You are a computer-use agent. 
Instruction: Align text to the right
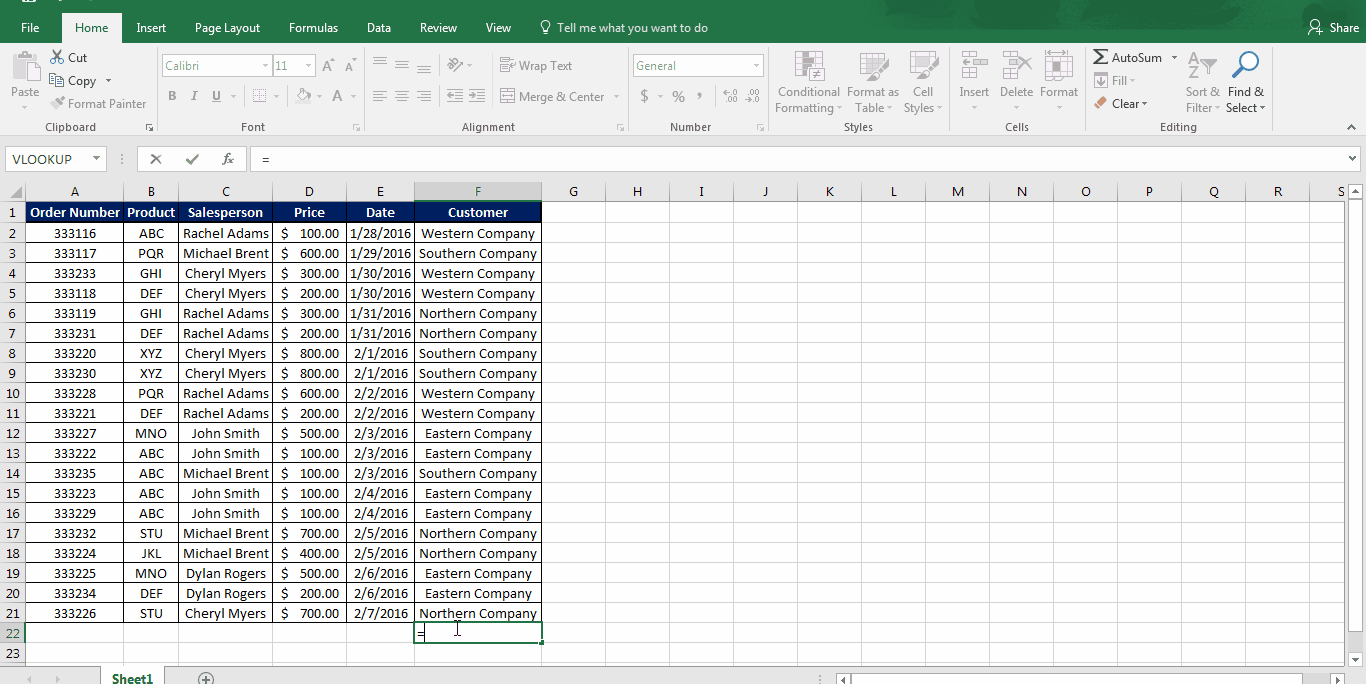point(424,96)
